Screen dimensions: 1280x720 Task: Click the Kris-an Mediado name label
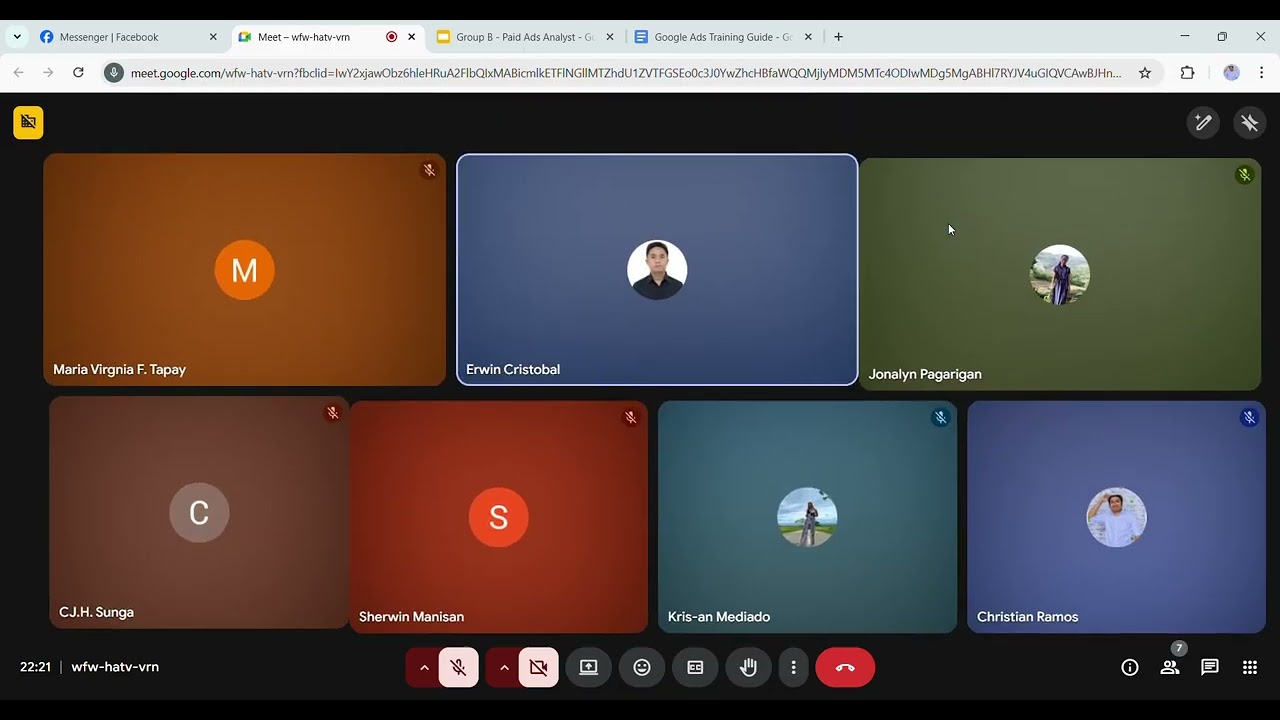point(718,617)
